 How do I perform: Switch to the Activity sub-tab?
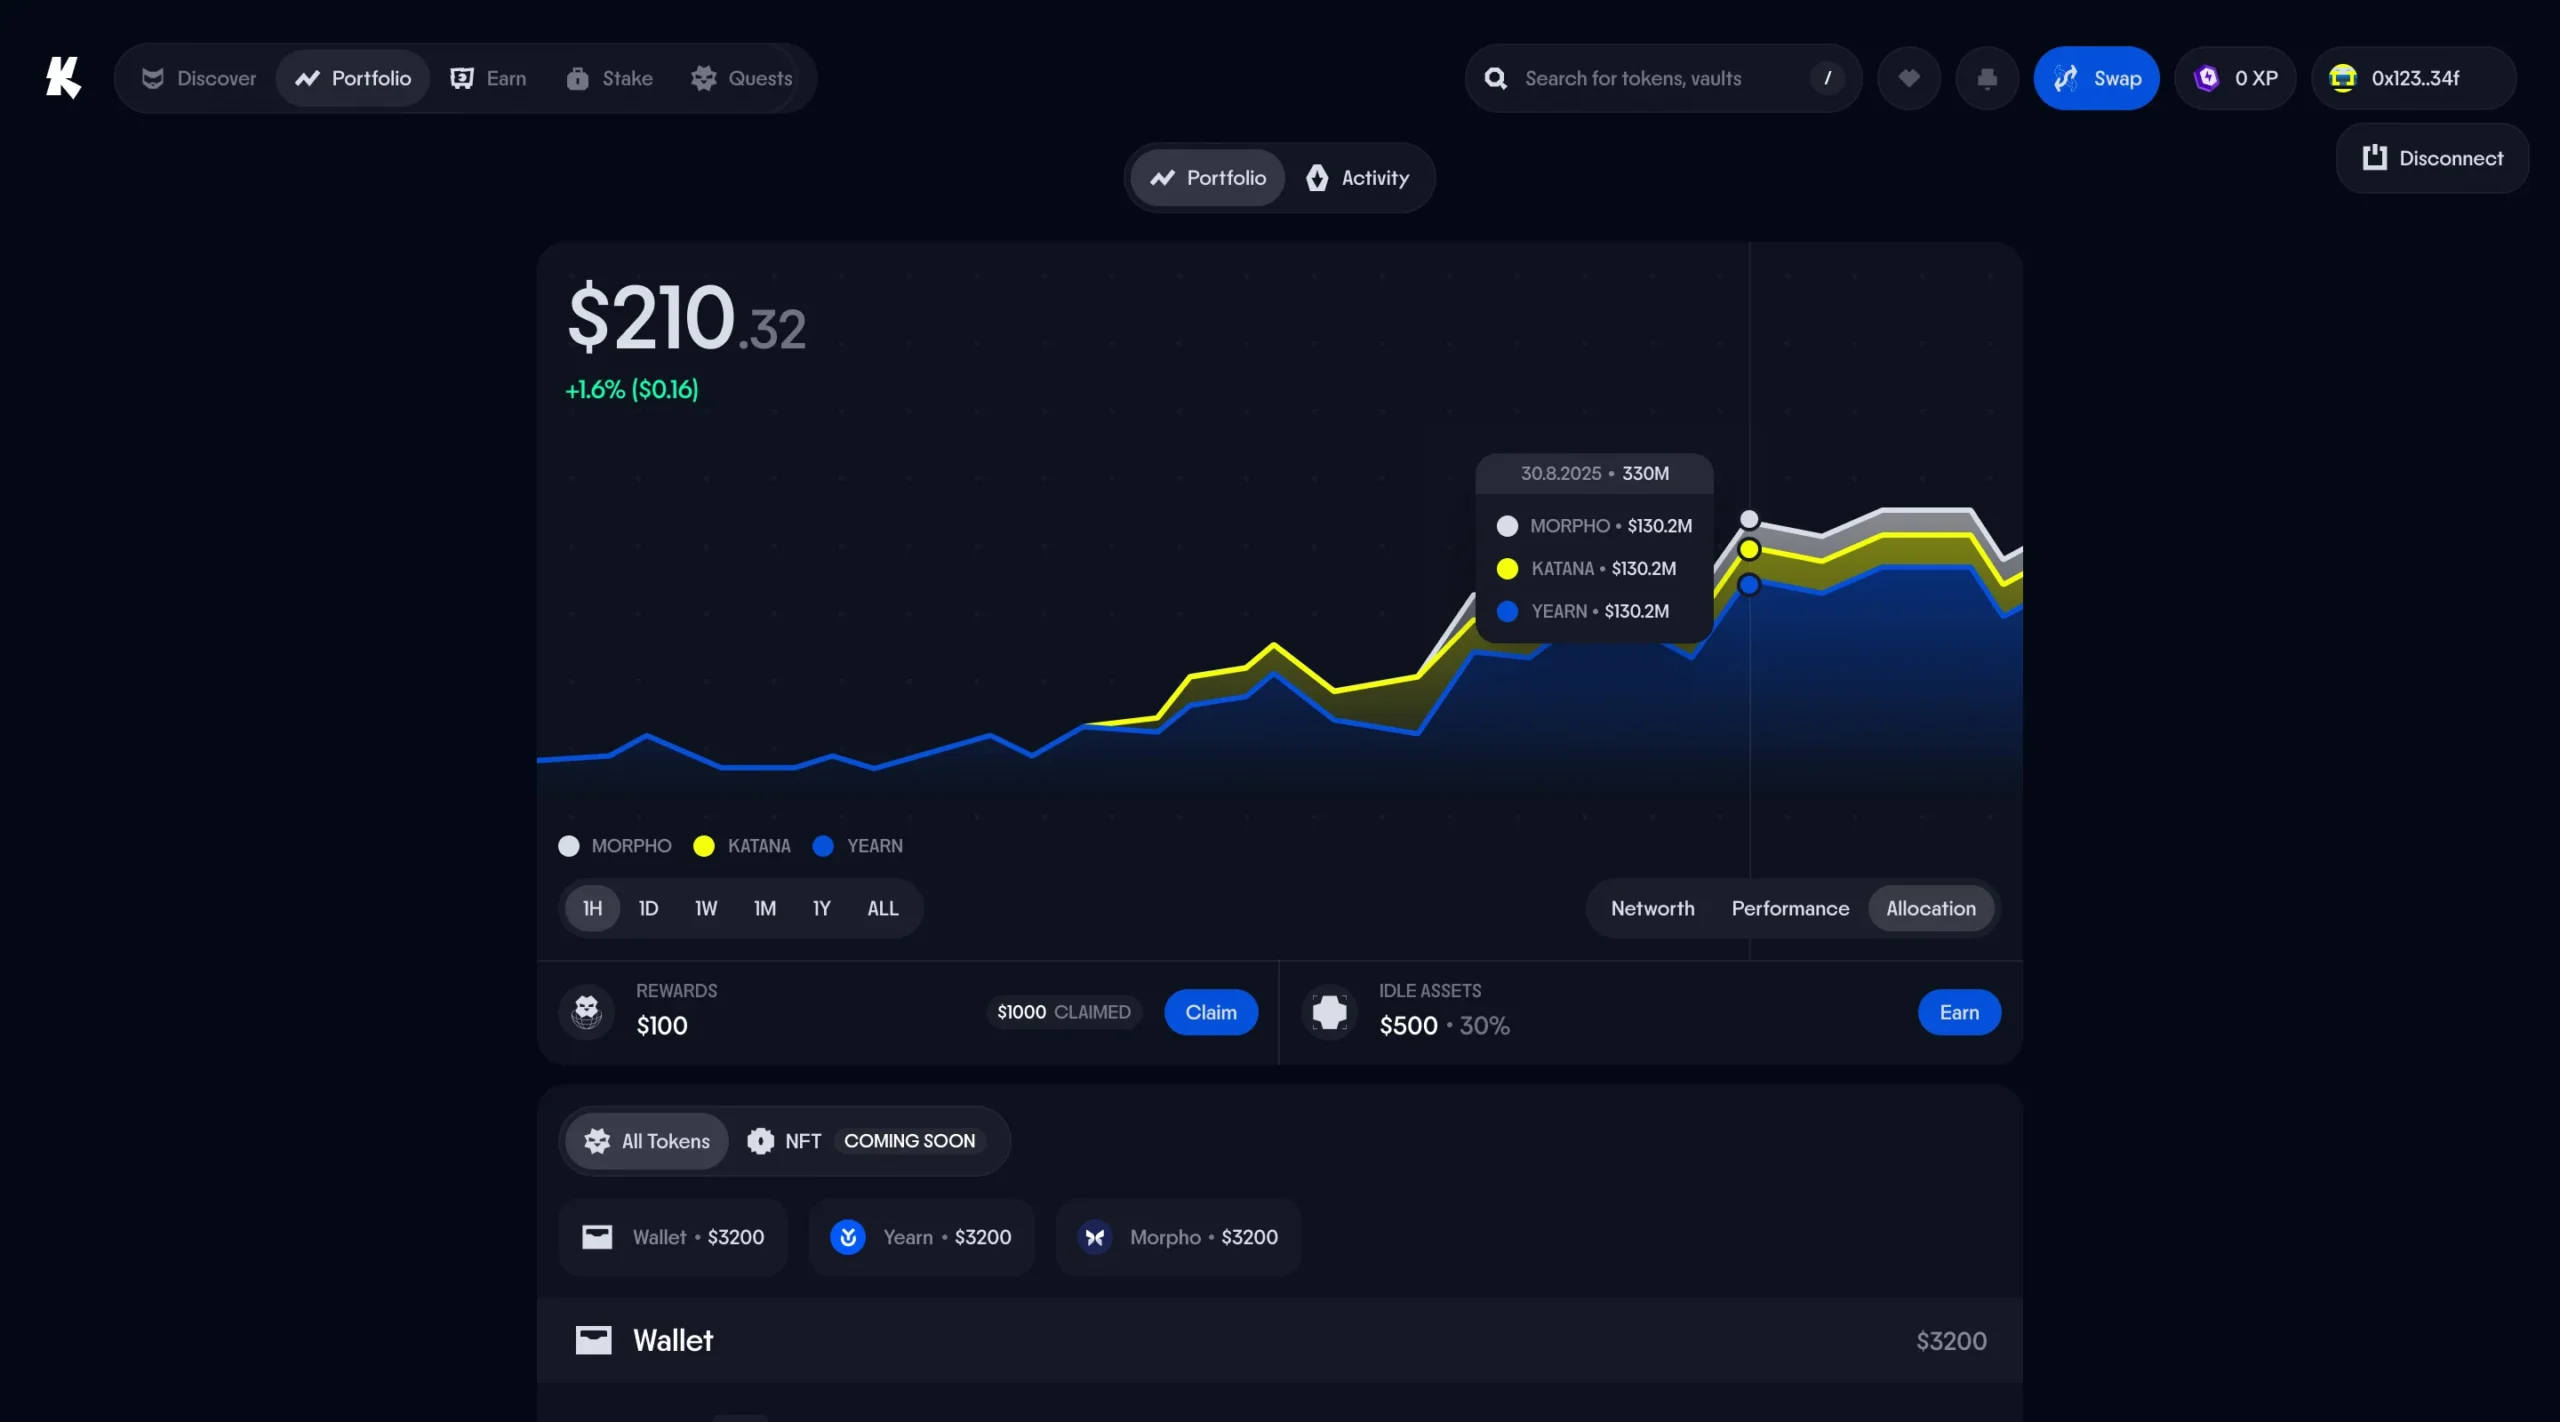1357,178
